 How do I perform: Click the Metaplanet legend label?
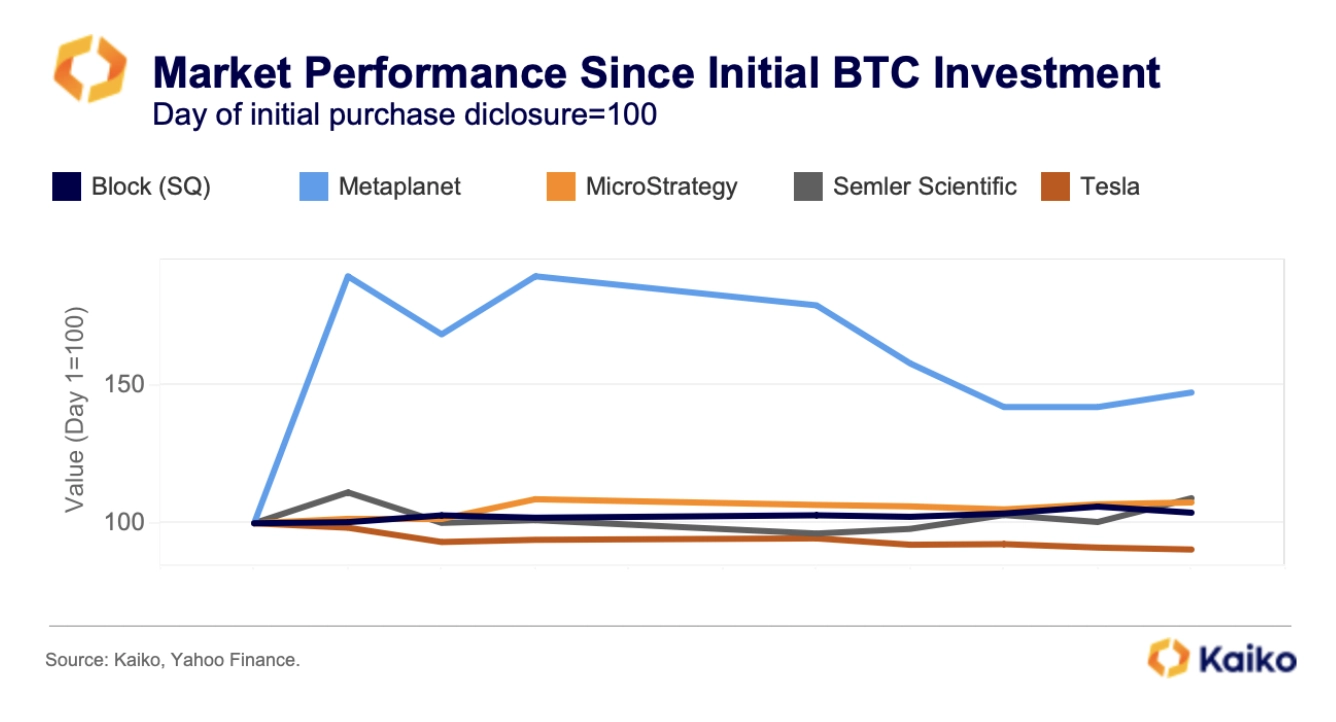tap(400, 187)
